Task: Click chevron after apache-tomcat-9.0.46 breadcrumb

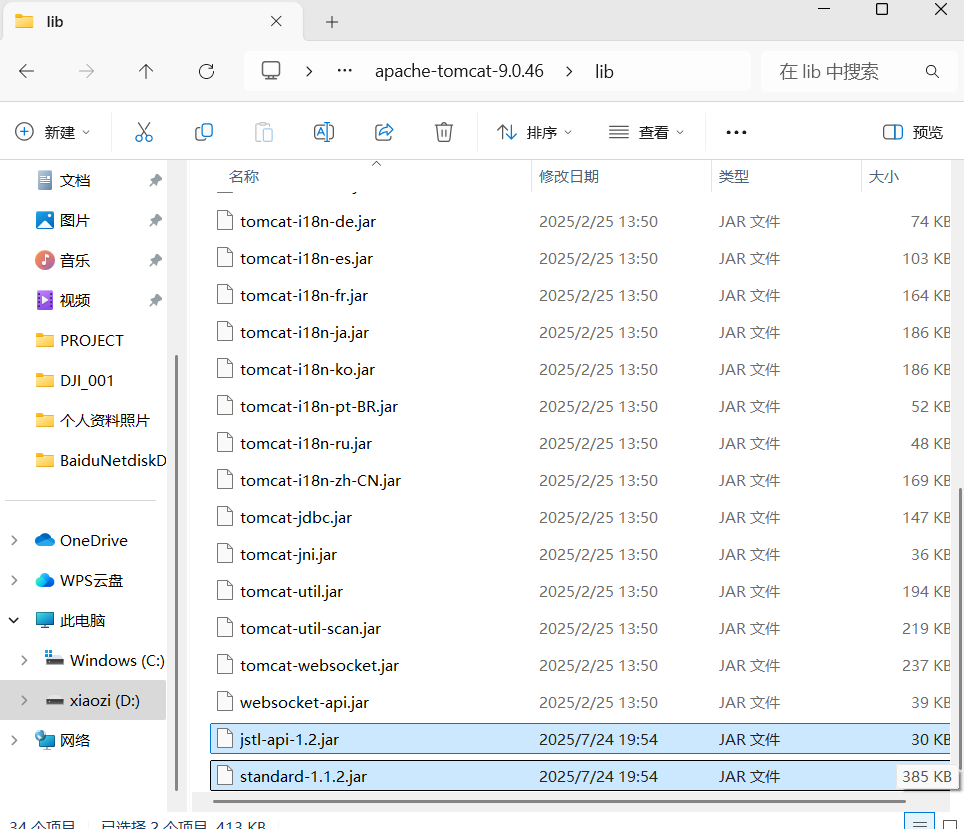Action: coord(569,72)
